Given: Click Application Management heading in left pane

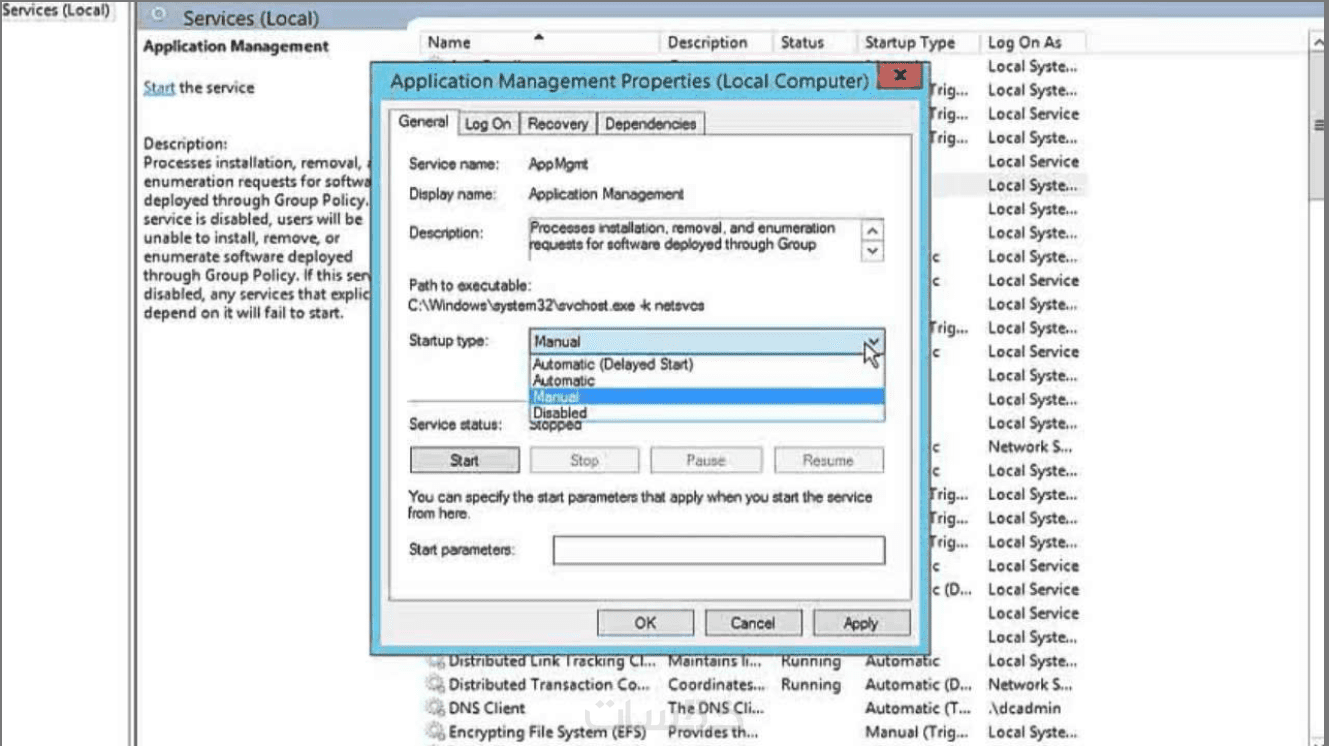Looking at the screenshot, I should [236, 46].
